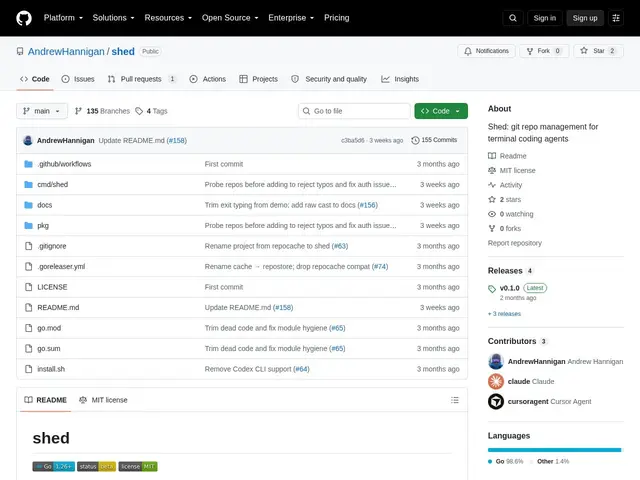Click the tag icon next to 4 Tags
The height and width of the screenshot is (480, 640).
[x=139, y=111]
